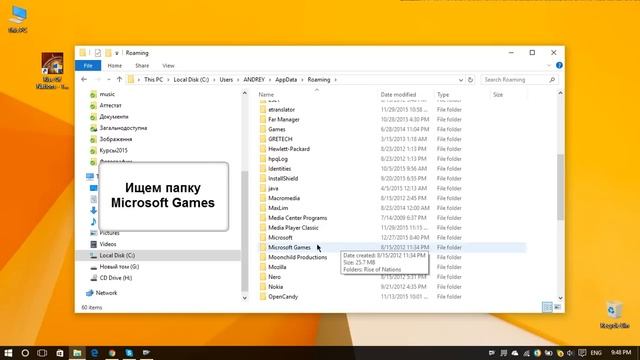Select Документи in navigation pane

coord(114,117)
